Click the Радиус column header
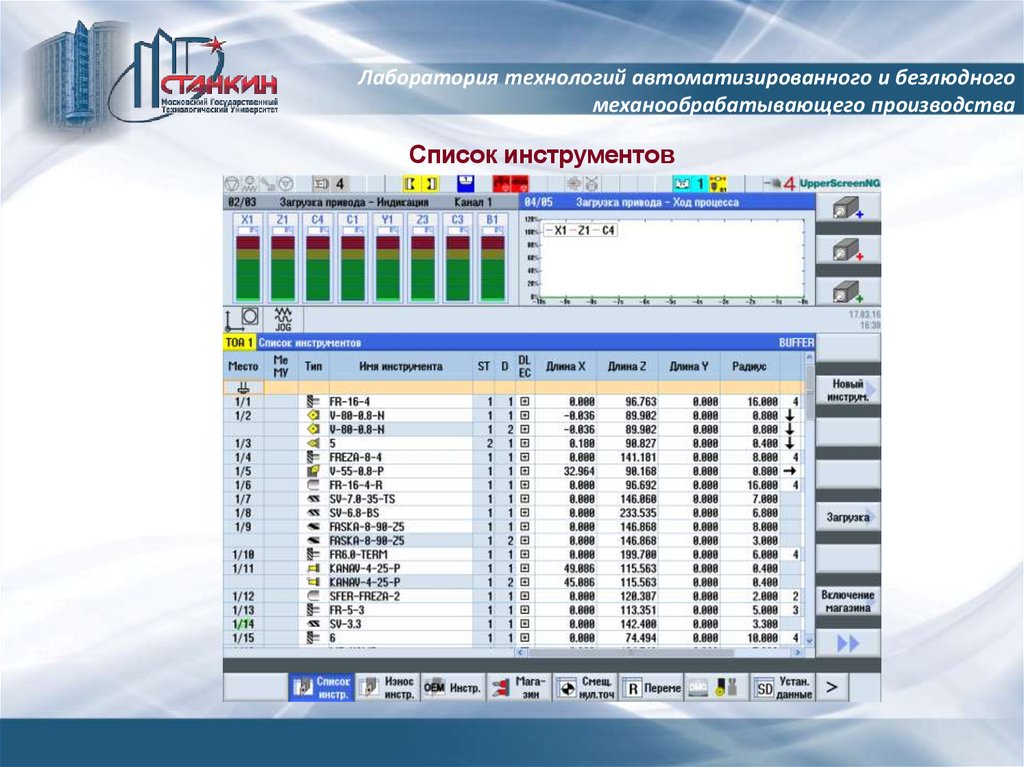Image resolution: width=1024 pixels, height=767 pixels. pyautogui.click(x=749, y=367)
